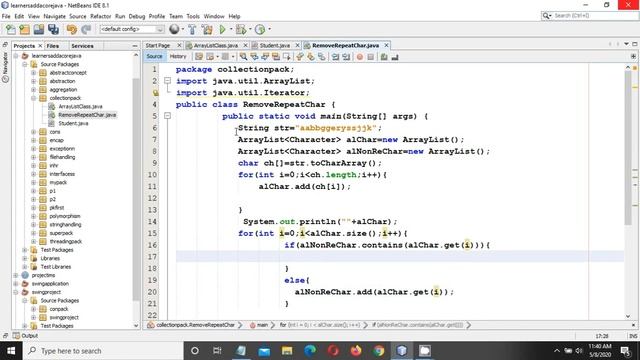Click the Output window icon
Viewport: 640px width, 360px height.
click(x=16, y=336)
